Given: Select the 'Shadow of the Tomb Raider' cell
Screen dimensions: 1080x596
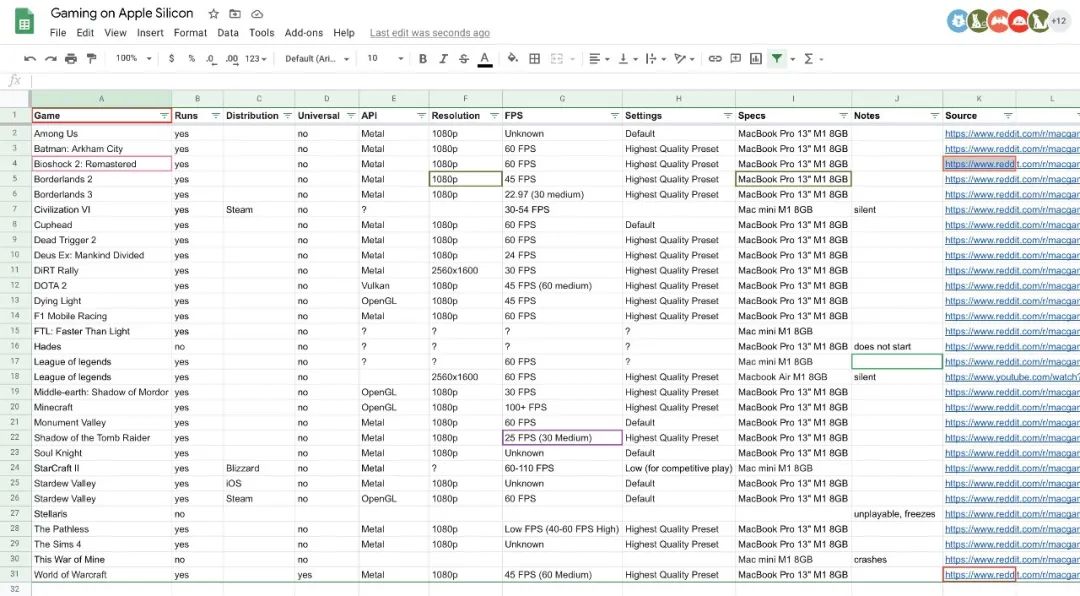Looking at the screenshot, I should (102, 438).
